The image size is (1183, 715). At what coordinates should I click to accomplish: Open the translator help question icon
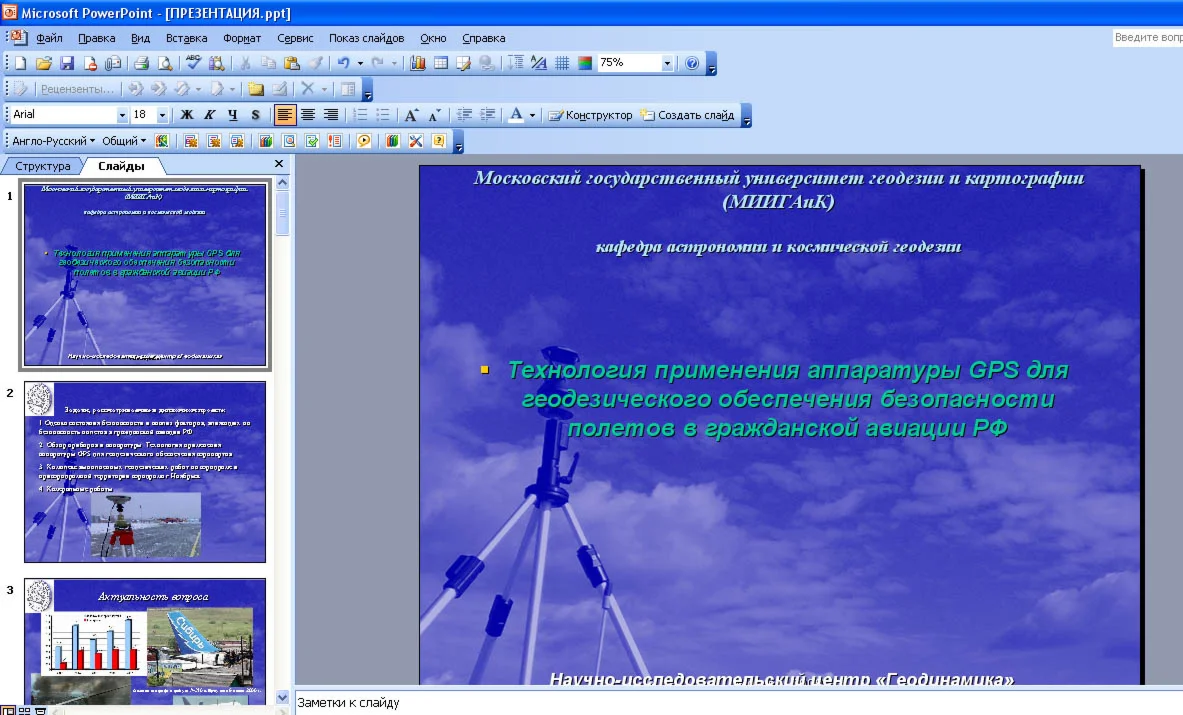(x=438, y=141)
